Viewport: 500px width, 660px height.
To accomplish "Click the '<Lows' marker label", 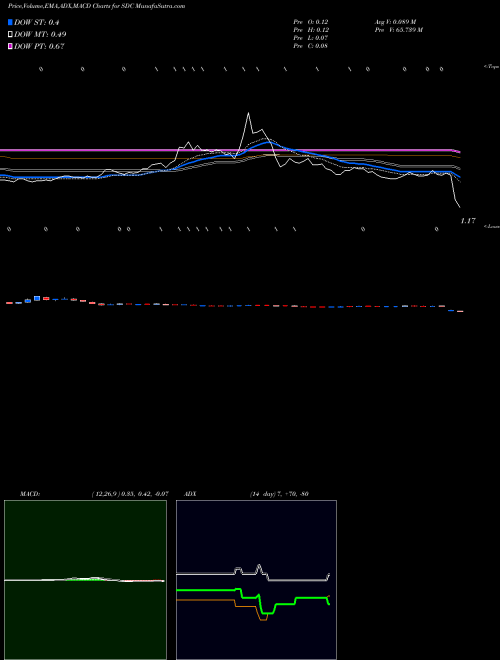I will (x=492, y=226).
